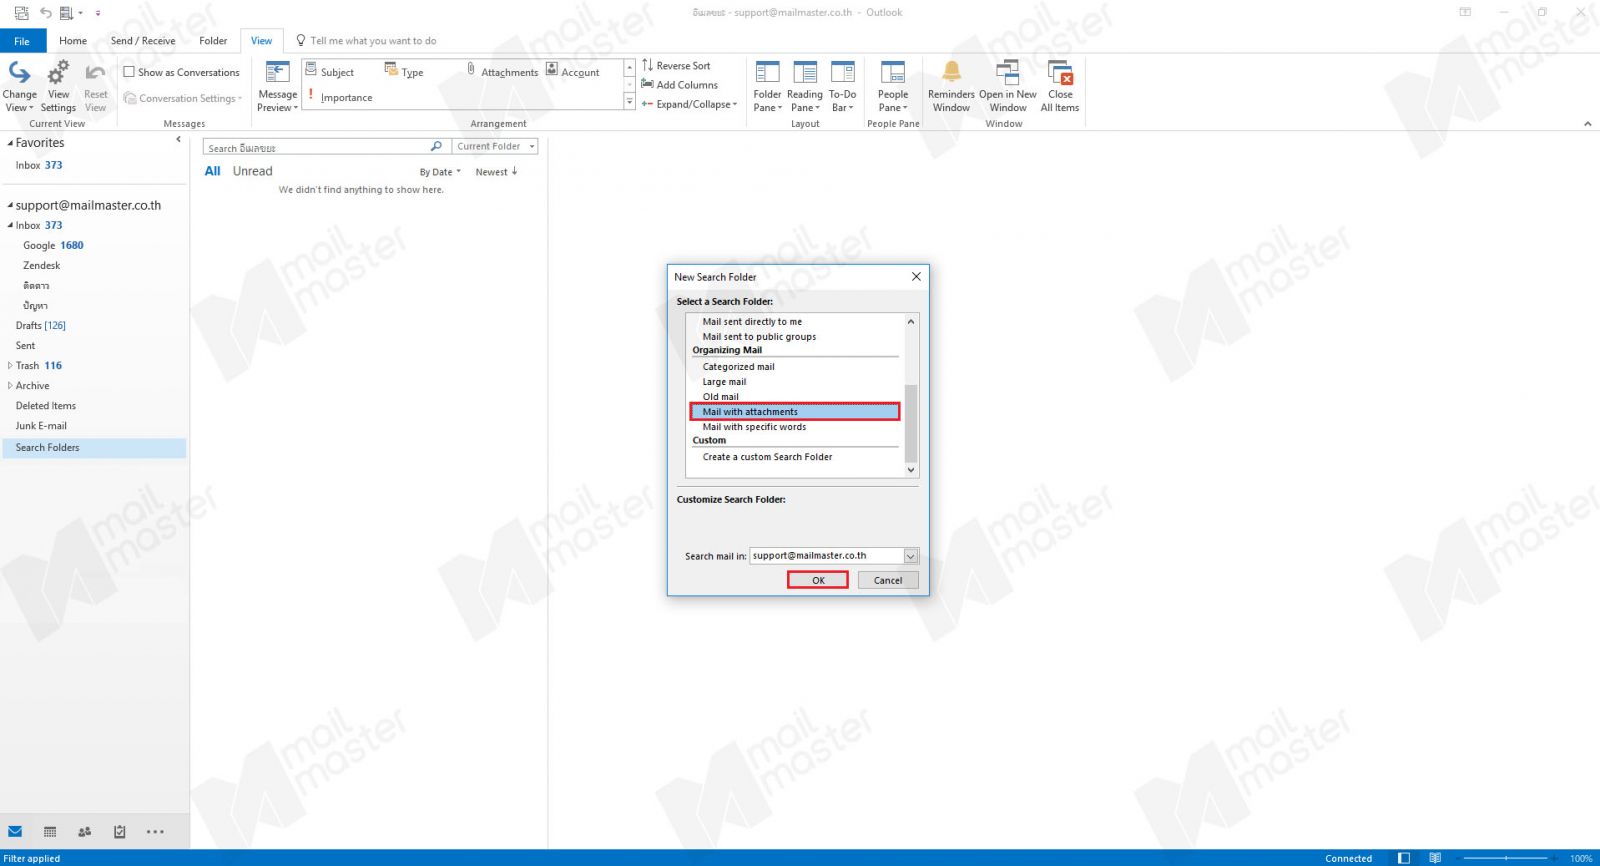Open the People Pane icon
The height and width of the screenshot is (866, 1600).
pos(893,73)
